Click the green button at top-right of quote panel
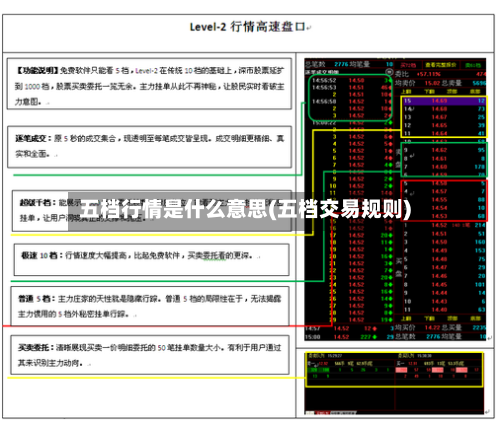500x424 pixels. tap(473, 65)
